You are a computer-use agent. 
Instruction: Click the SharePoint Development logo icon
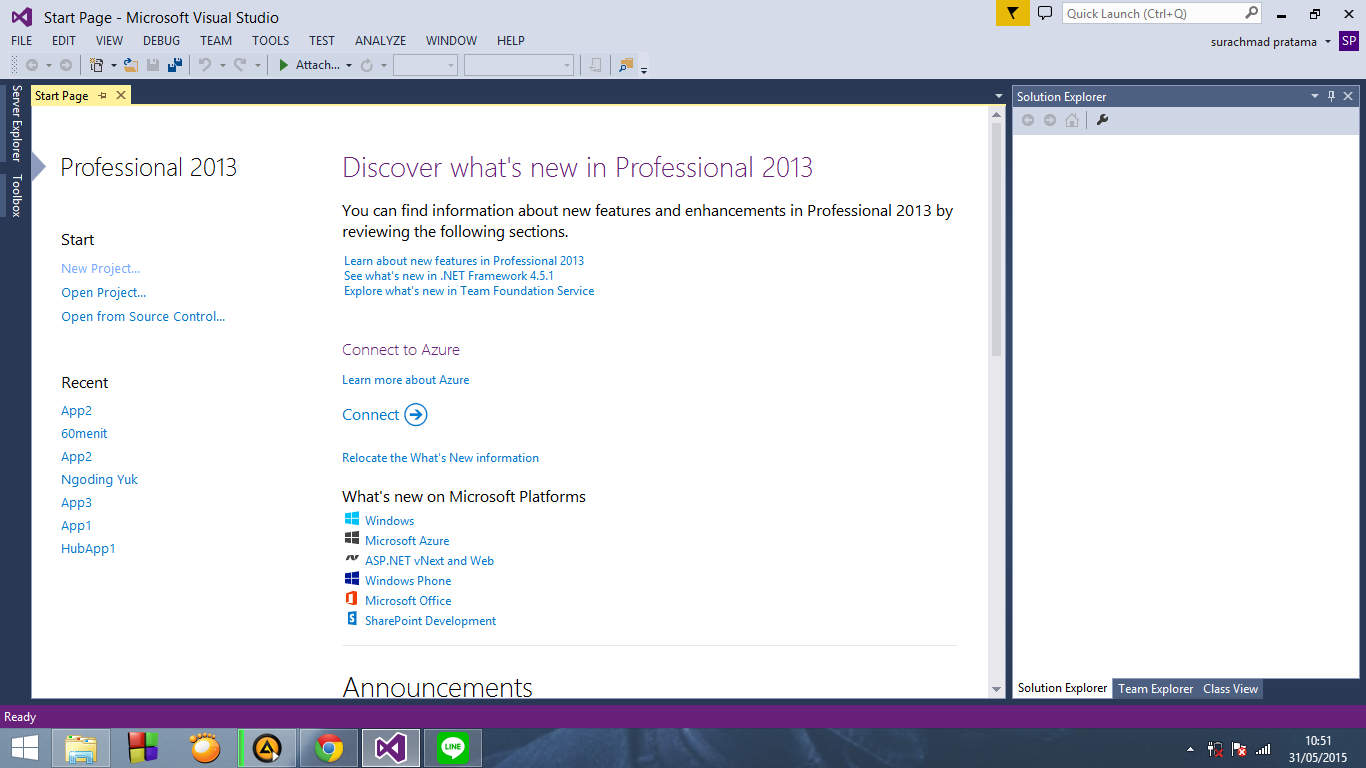352,620
